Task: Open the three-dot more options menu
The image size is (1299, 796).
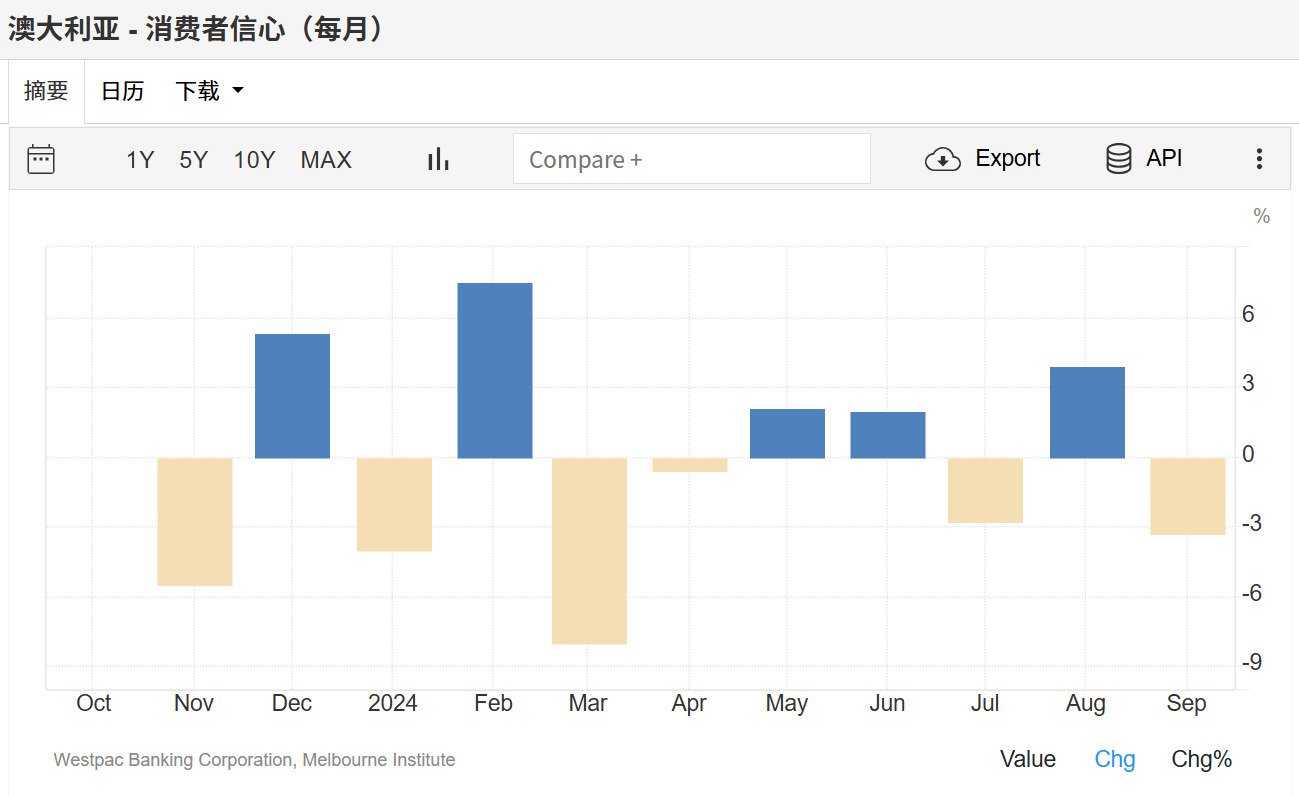Action: pyautogui.click(x=1259, y=159)
